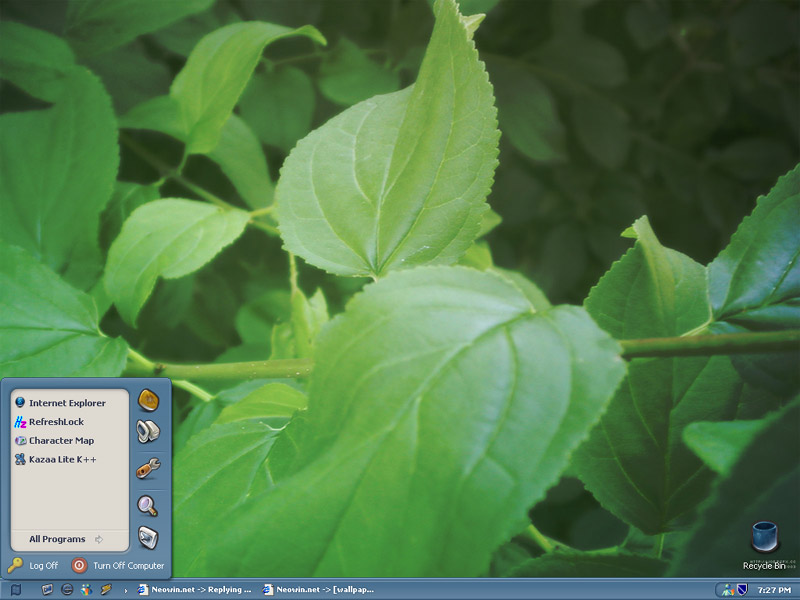Open the My Computer icon in start menu

coord(148,432)
